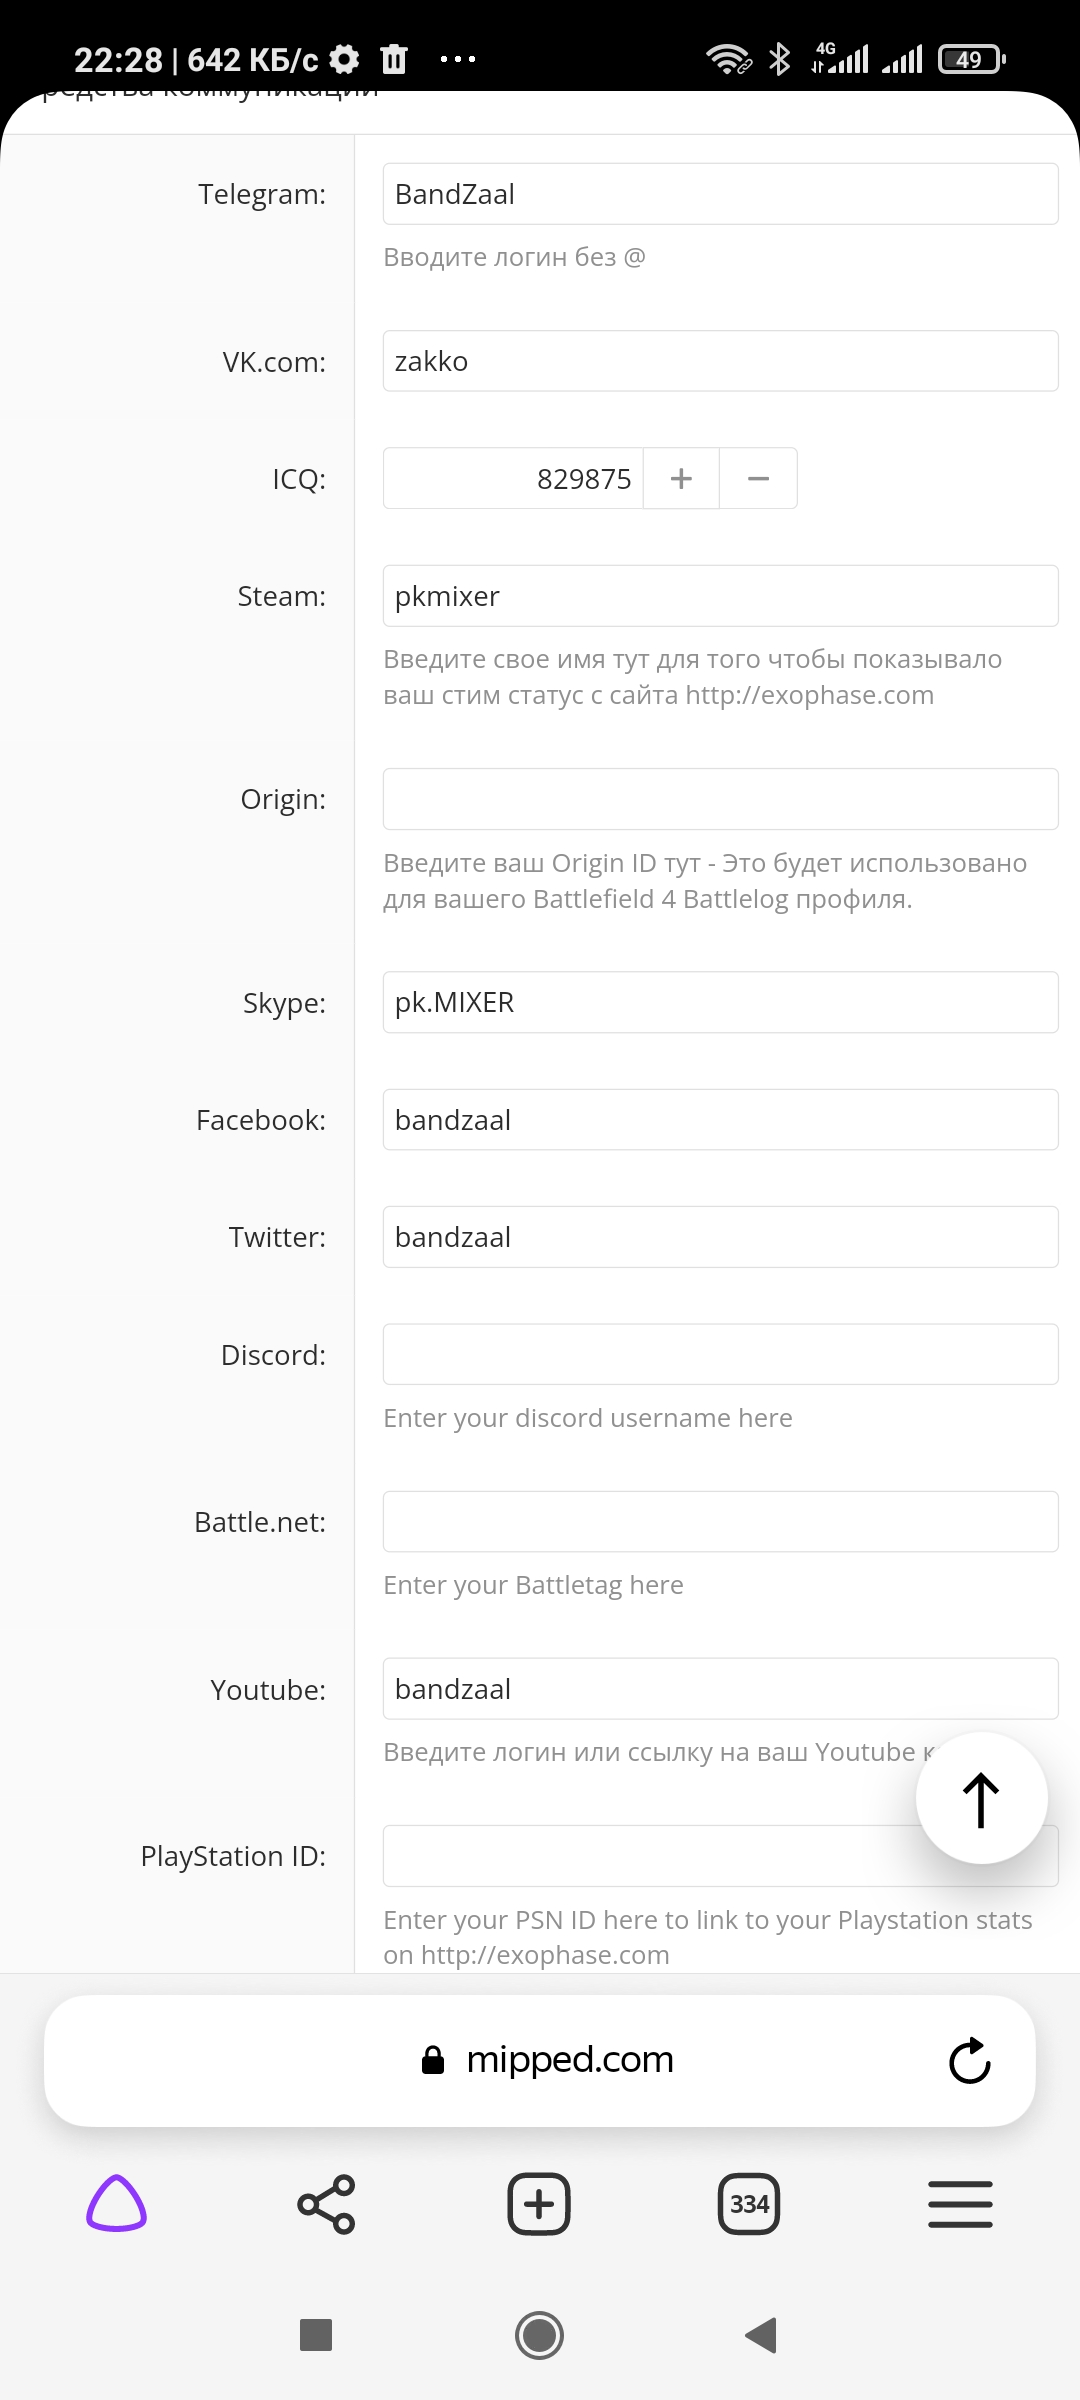Add a new tab with plus icon
This screenshot has height=2400, width=1080.
tap(539, 2204)
